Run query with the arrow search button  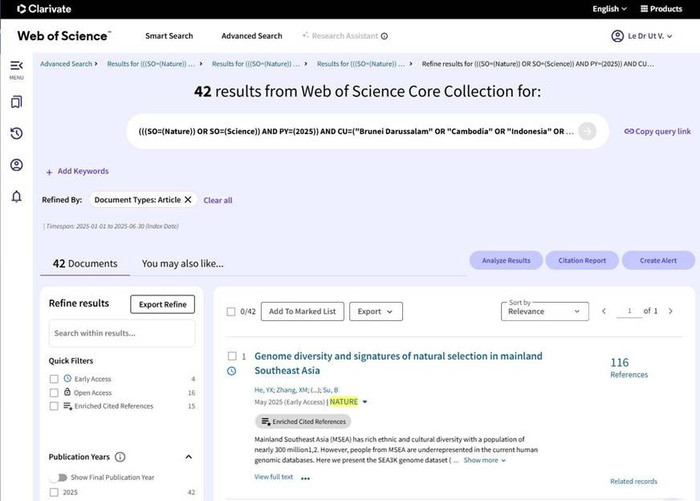click(x=587, y=131)
